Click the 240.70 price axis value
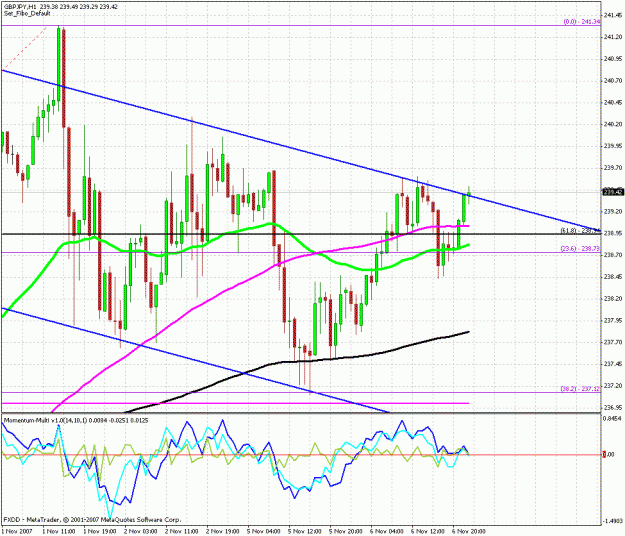Image resolution: width=625 pixels, height=536 pixels. click(613, 81)
